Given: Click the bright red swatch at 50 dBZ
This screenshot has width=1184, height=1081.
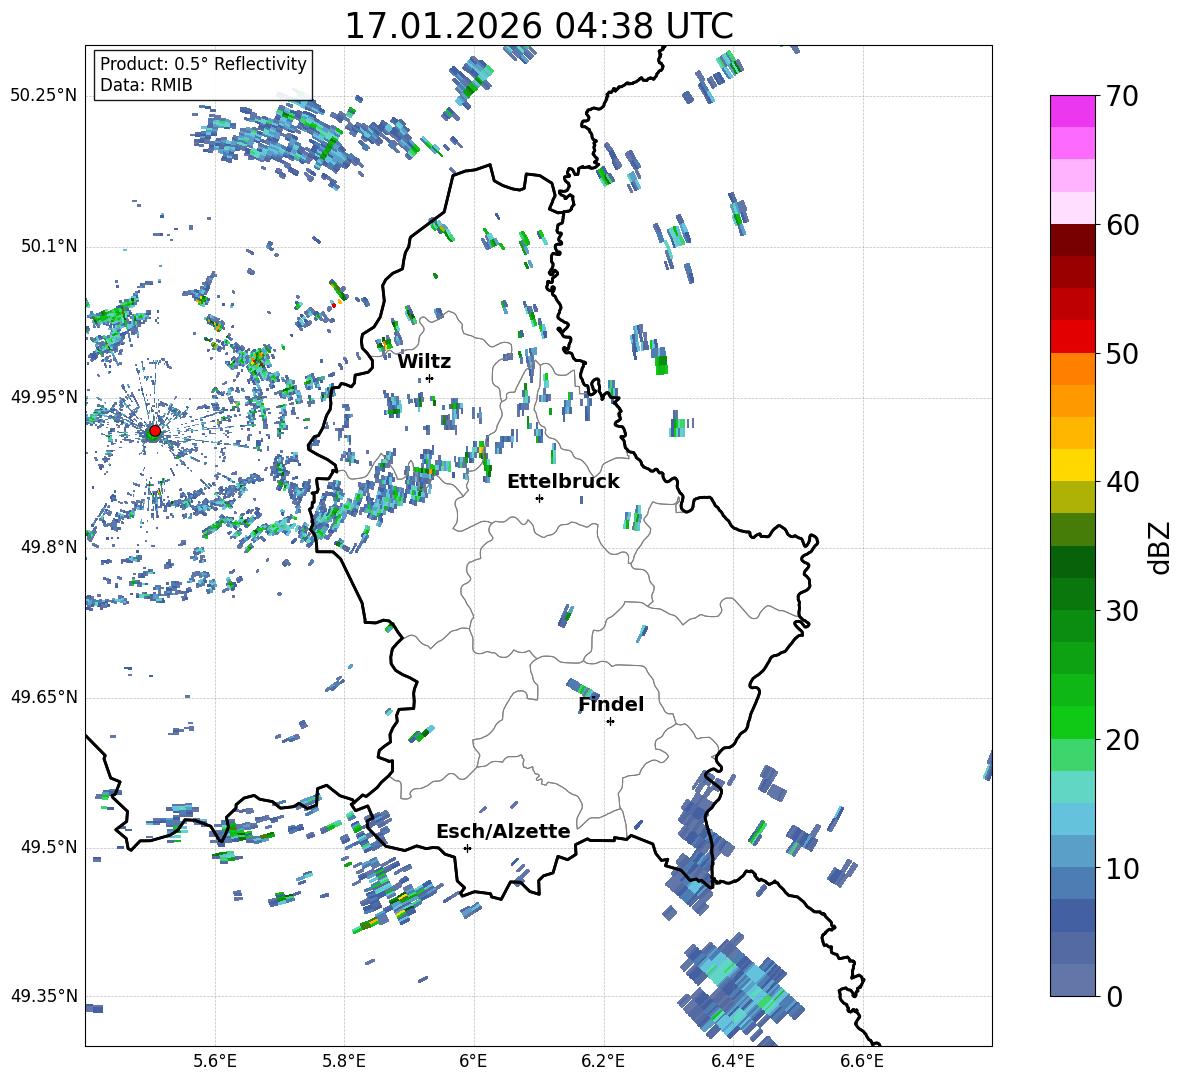Looking at the screenshot, I should click(1072, 337).
